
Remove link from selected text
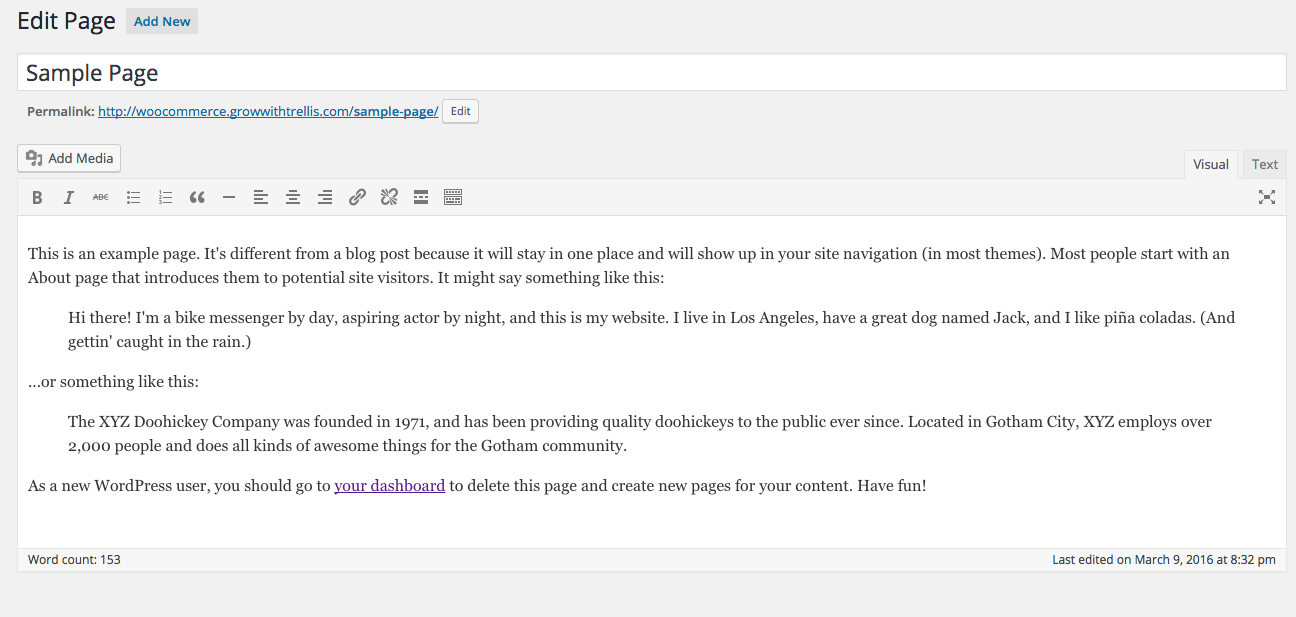click(x=389, y=197)
